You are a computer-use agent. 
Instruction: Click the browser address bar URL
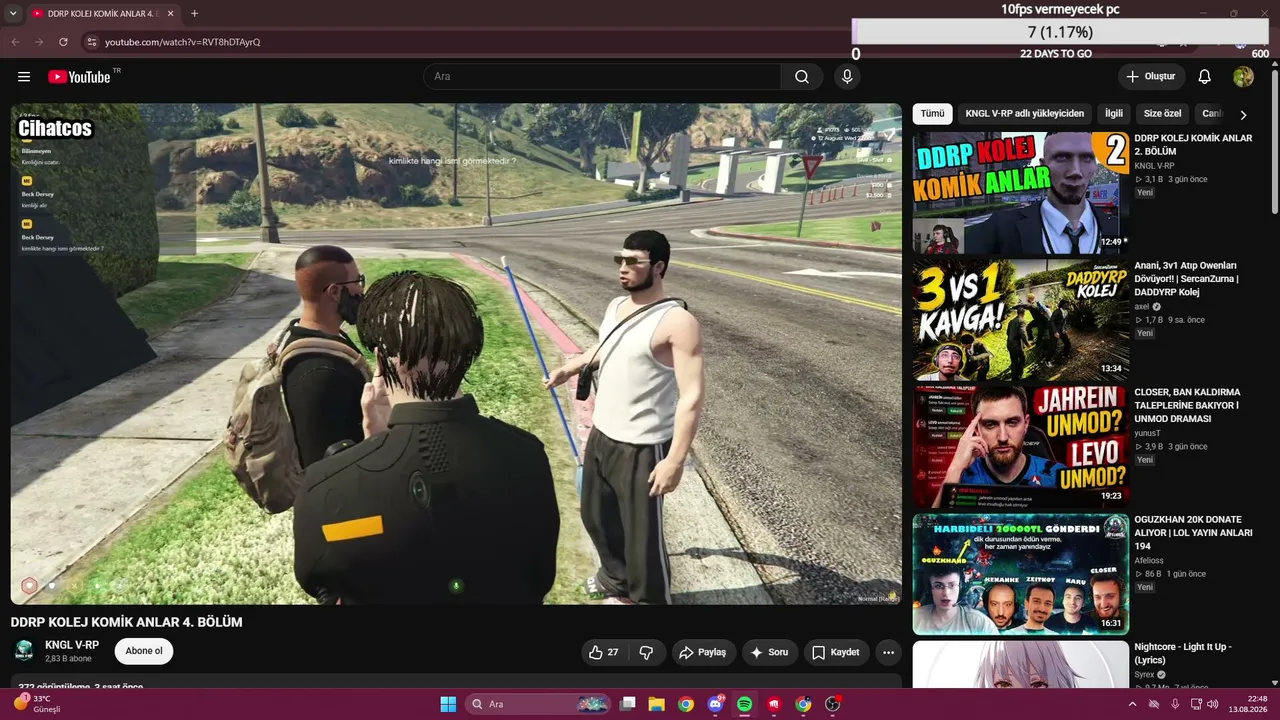tap(182, 42)
